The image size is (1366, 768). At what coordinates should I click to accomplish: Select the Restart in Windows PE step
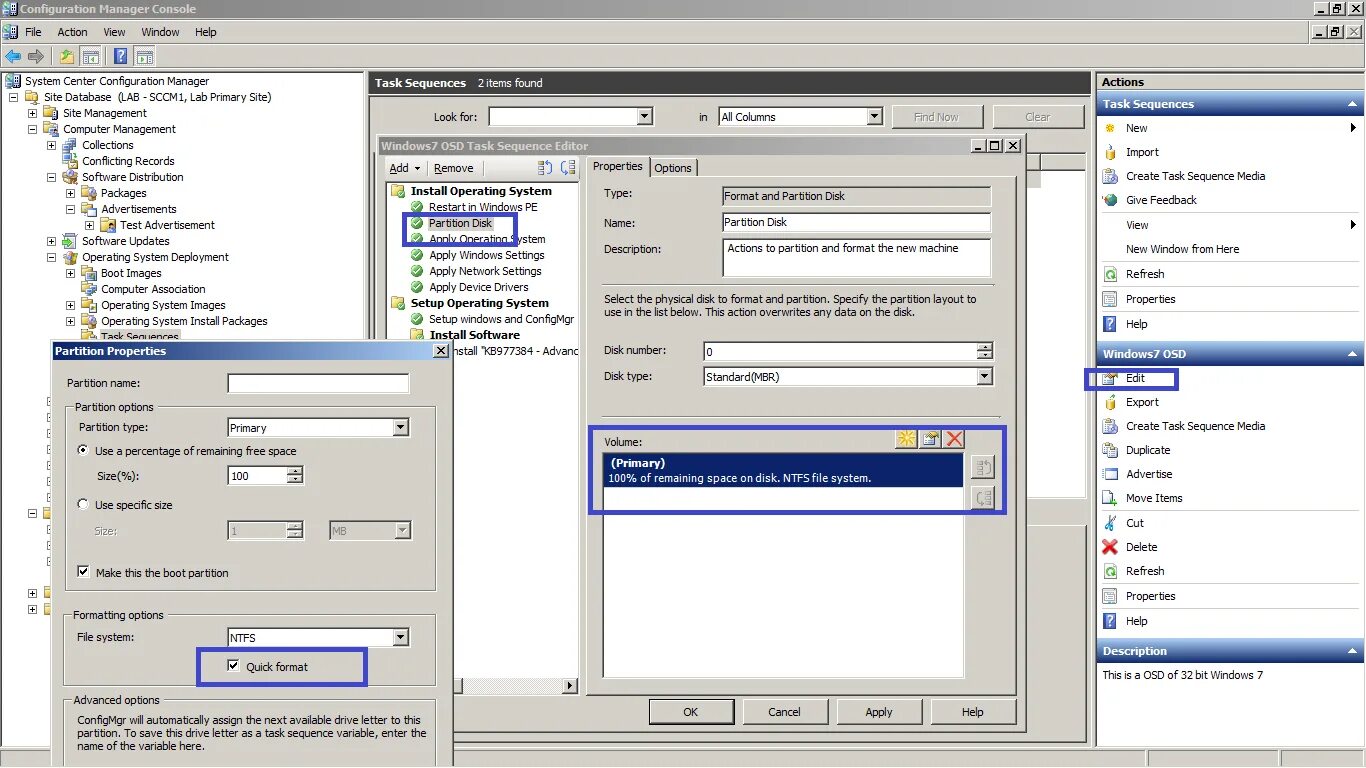pos(483,207)
